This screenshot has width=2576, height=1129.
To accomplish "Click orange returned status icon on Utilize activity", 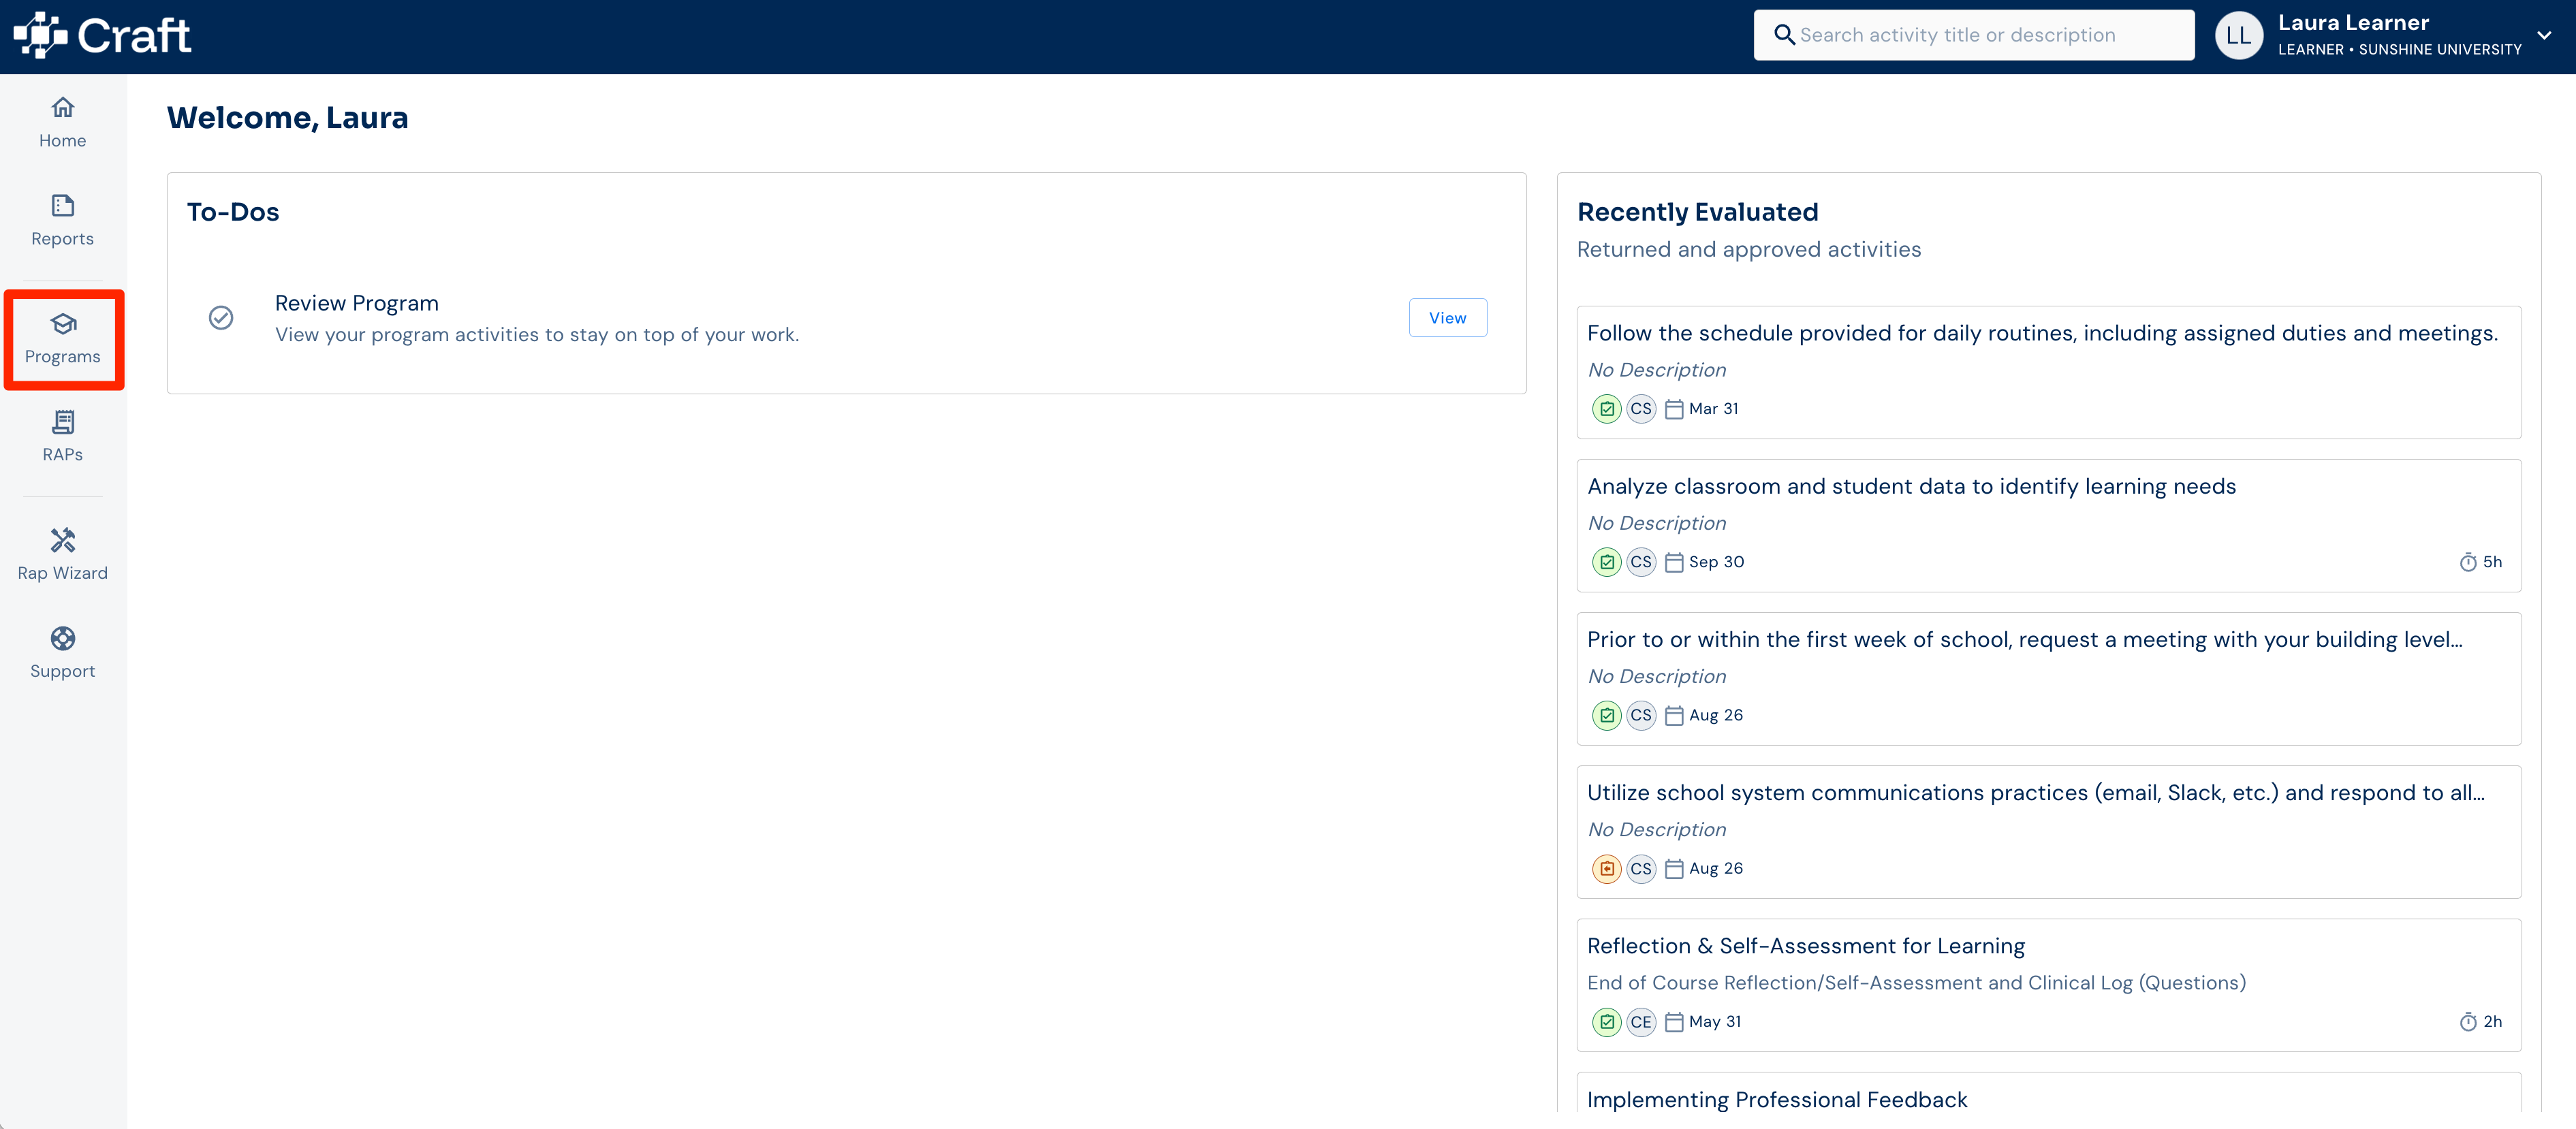I will [x=1606, y=869].
